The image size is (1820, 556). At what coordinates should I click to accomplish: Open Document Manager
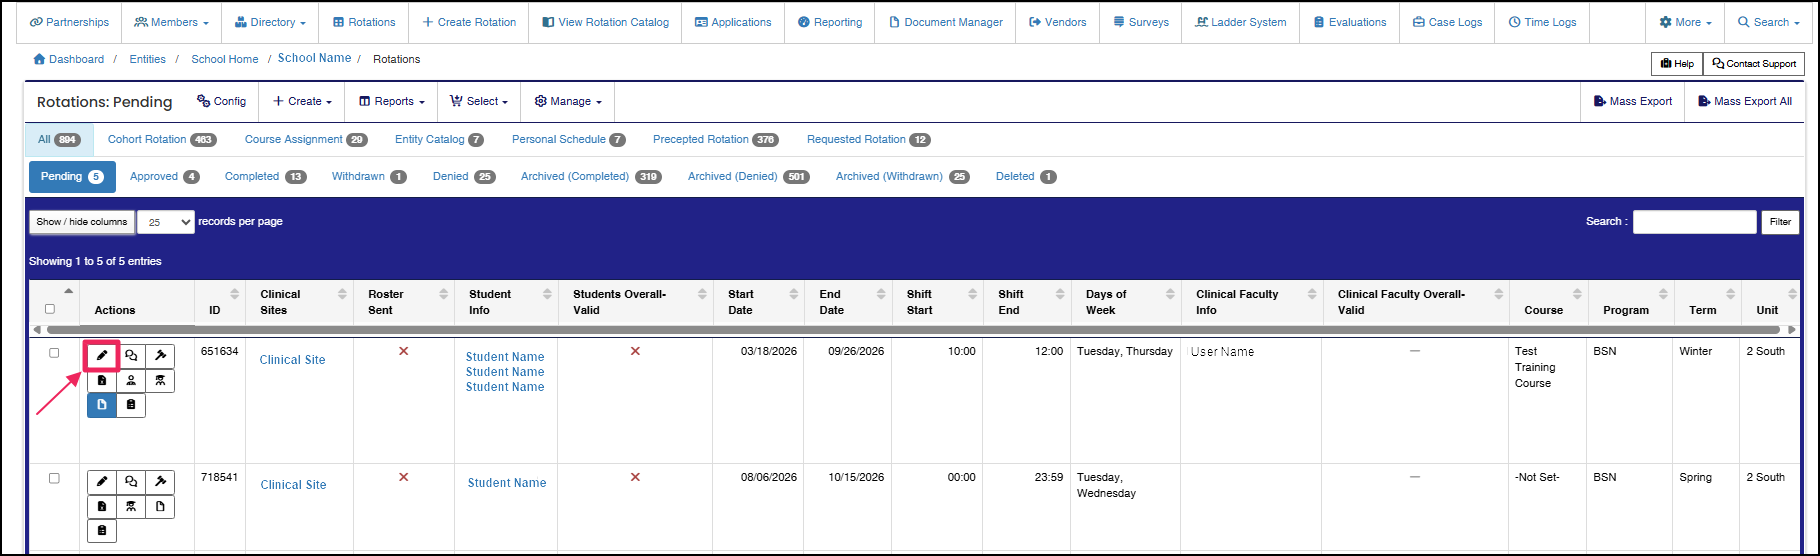(946, 22)
